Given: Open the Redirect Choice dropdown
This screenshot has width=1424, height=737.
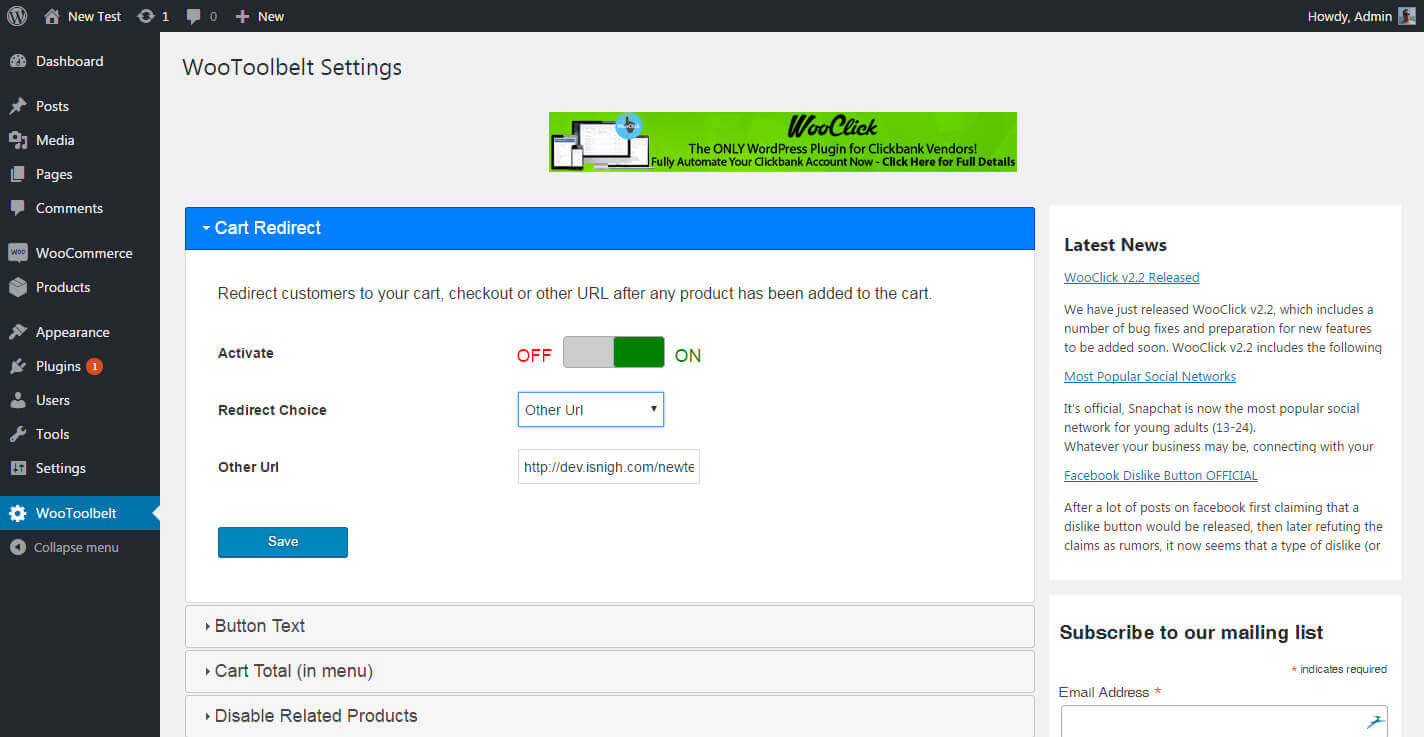Looking at the screenshot, I should [x=590, y=410].
